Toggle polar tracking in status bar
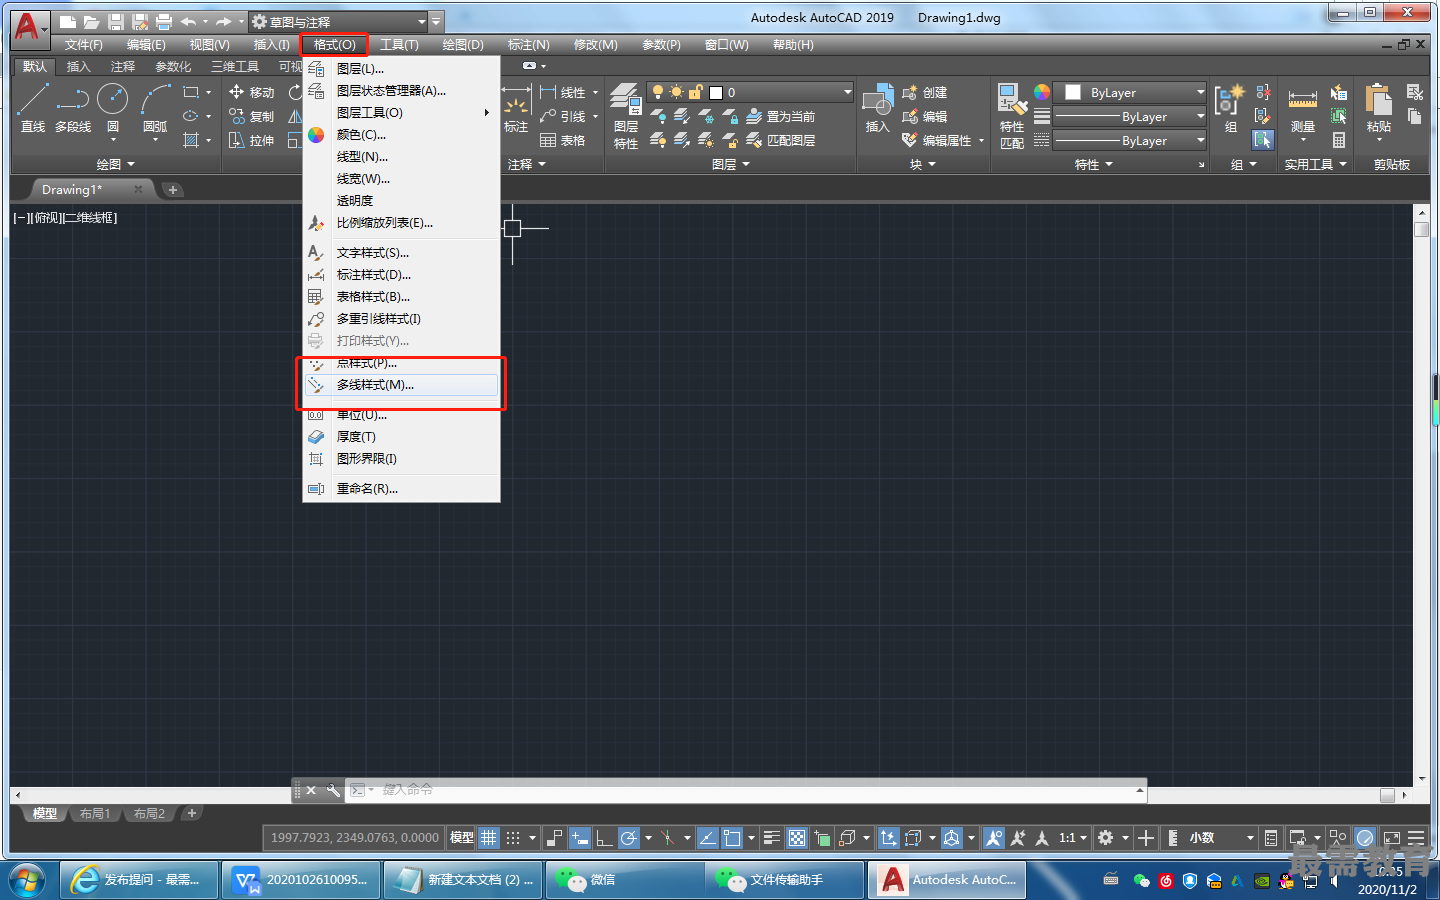1440x900 pixels. (x=629, y=838)
